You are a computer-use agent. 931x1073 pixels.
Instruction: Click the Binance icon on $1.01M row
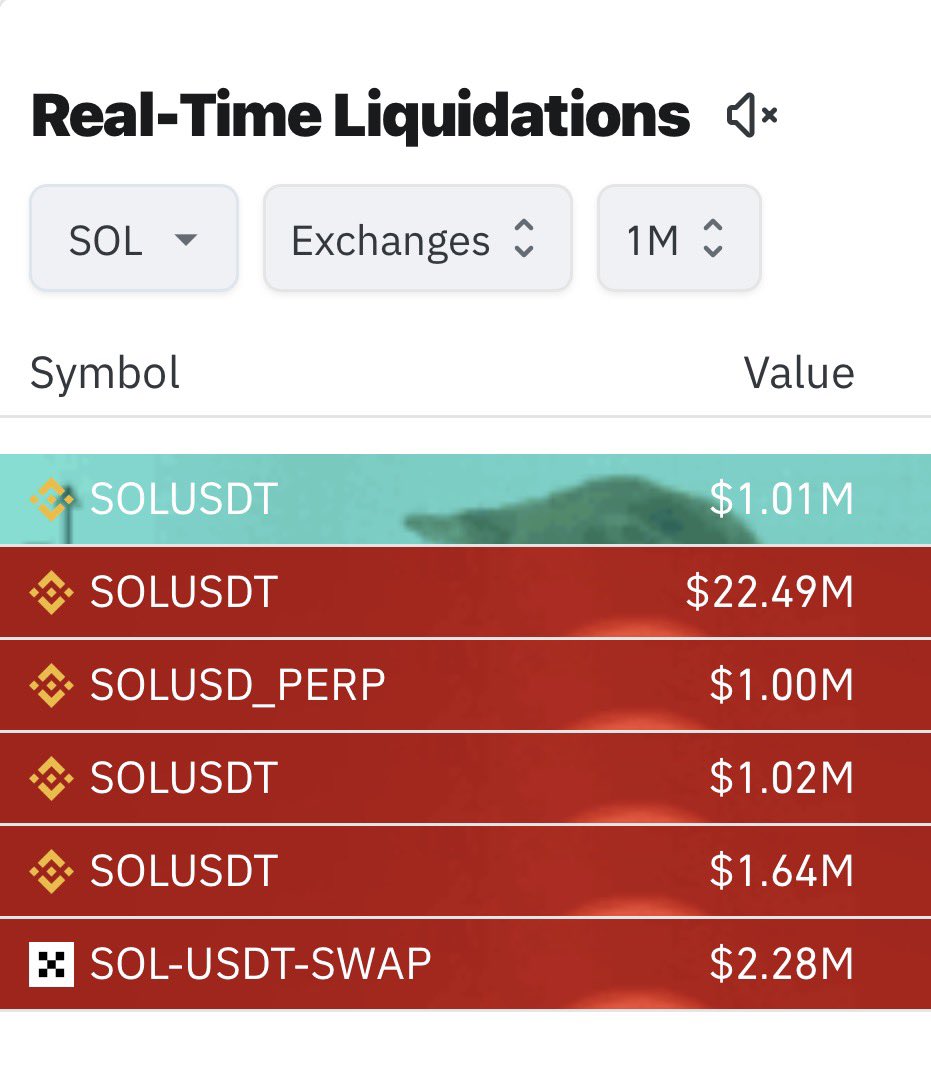[51, 500]
